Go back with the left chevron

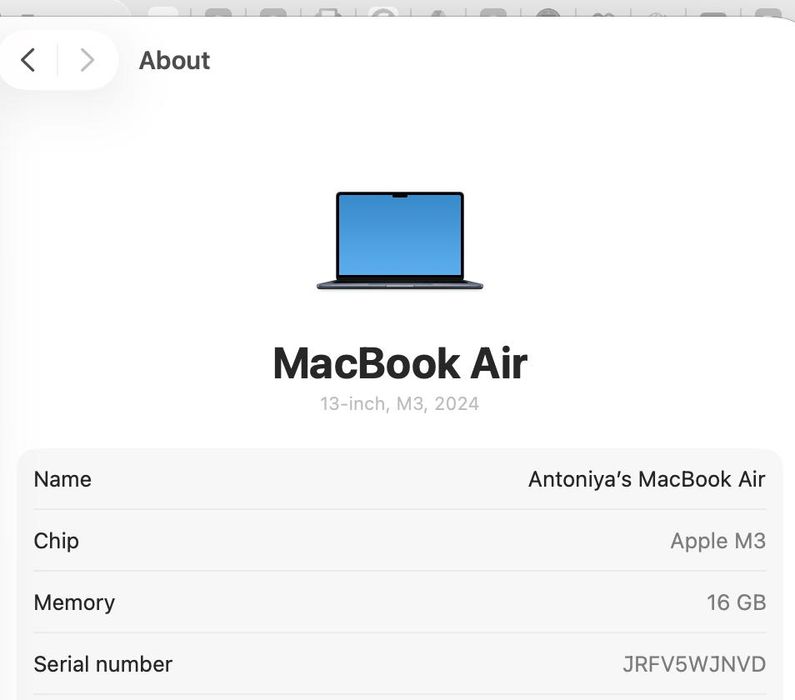tap(28, 60)
